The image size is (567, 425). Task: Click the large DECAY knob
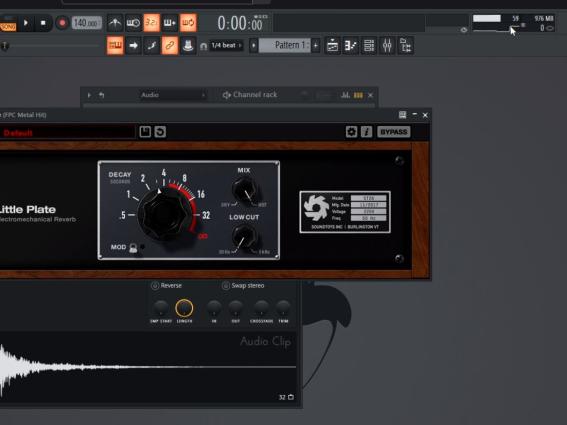click(x=165, y=214)
